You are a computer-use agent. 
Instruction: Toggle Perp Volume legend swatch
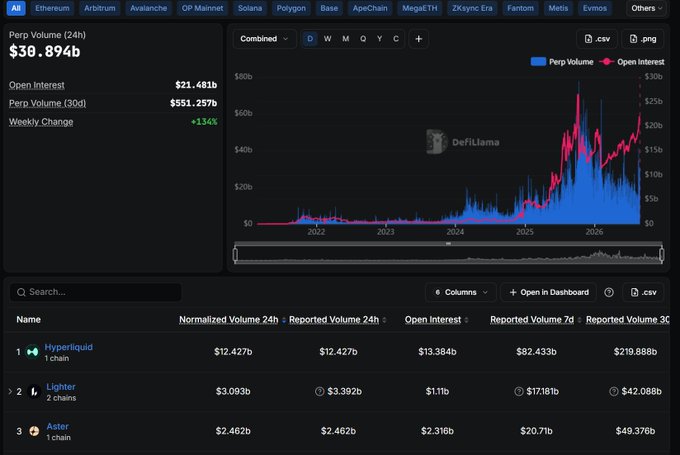(x=538, y=62)
